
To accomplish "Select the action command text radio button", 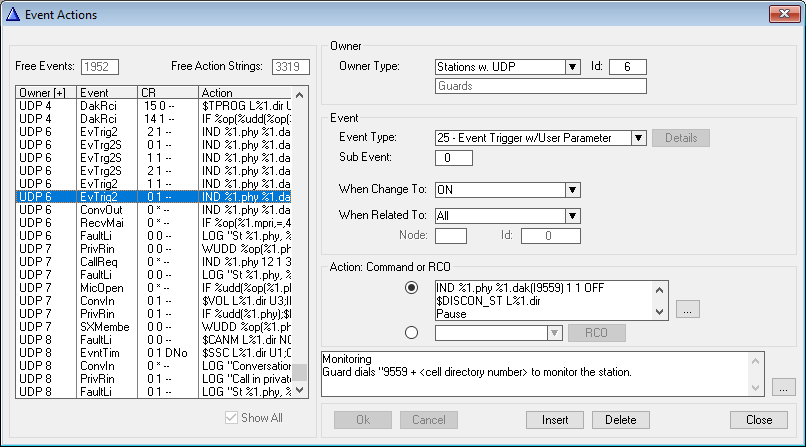I will [410, 288].
